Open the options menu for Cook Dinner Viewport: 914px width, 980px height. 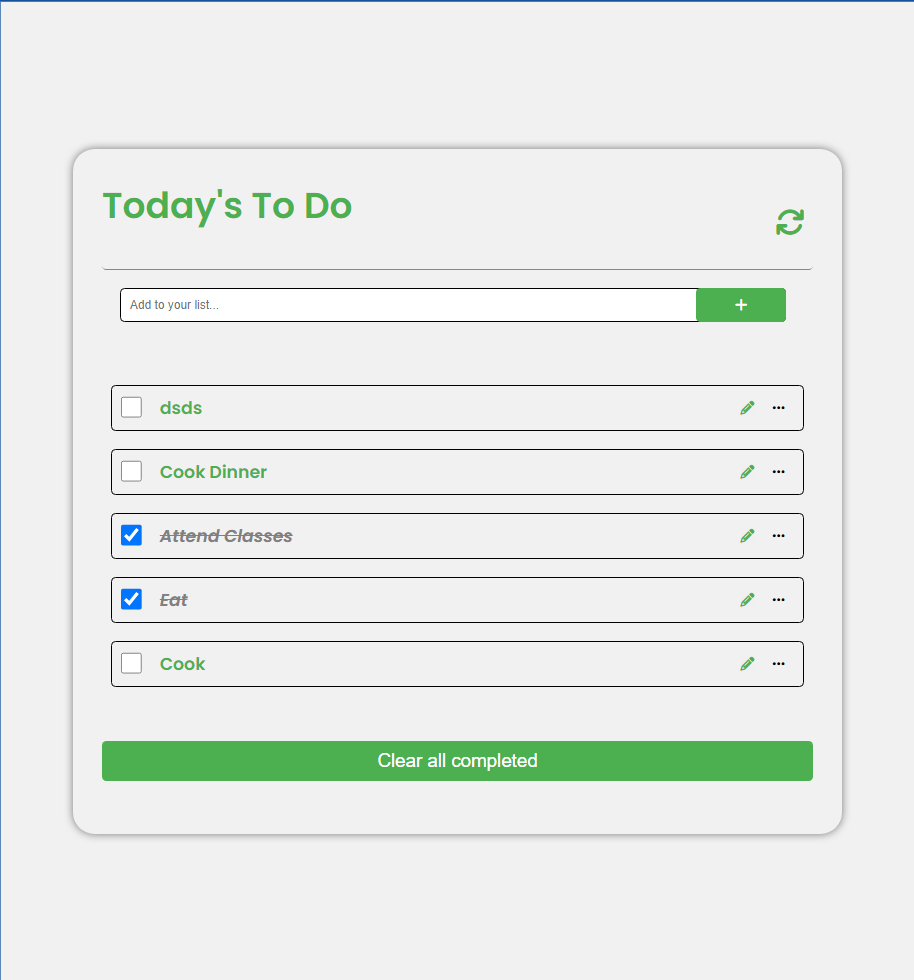point(778,471)
